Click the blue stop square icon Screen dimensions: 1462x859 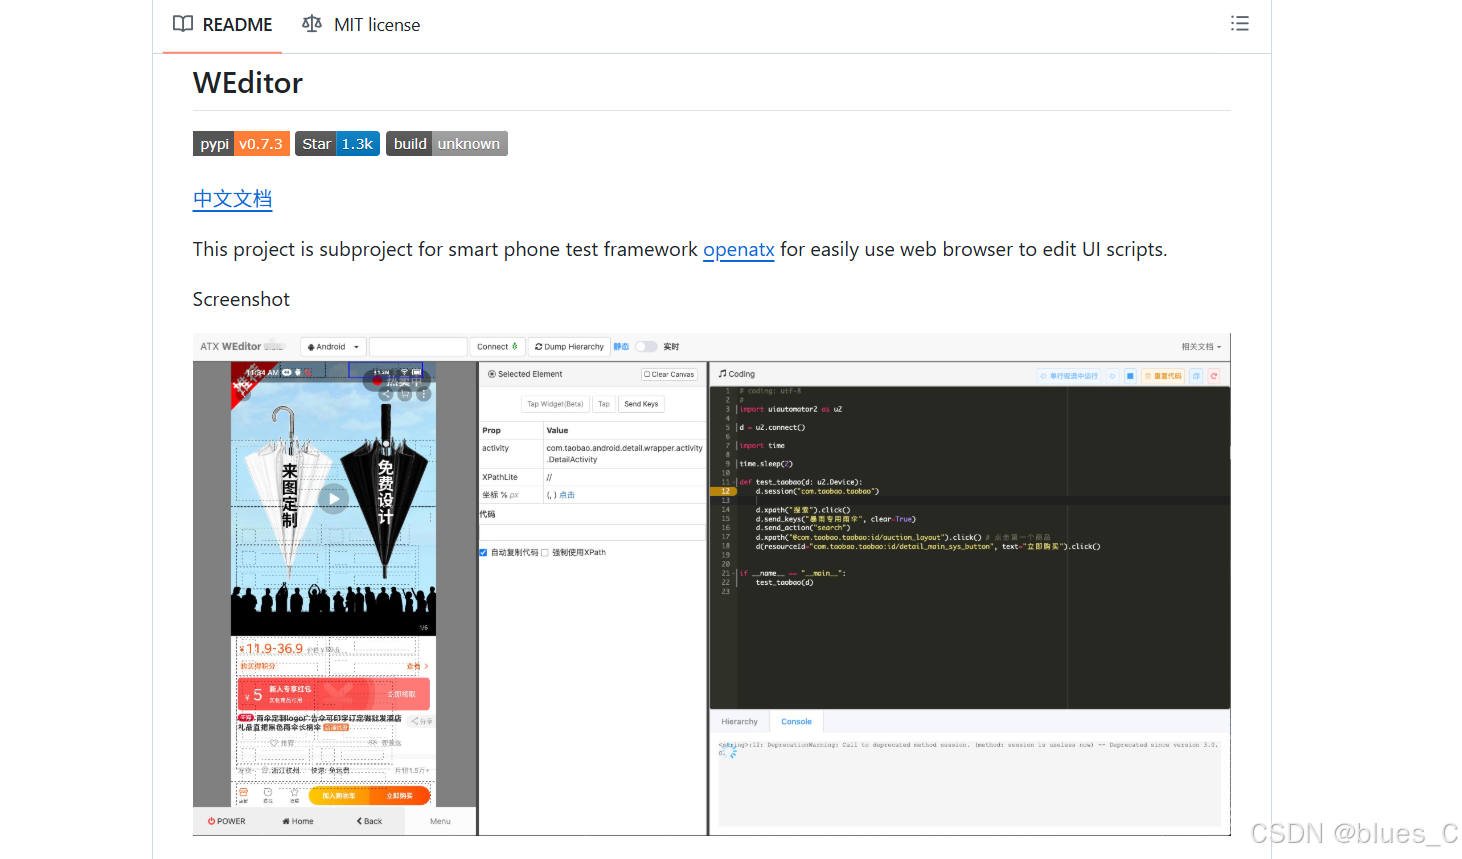coord(1130,376)
